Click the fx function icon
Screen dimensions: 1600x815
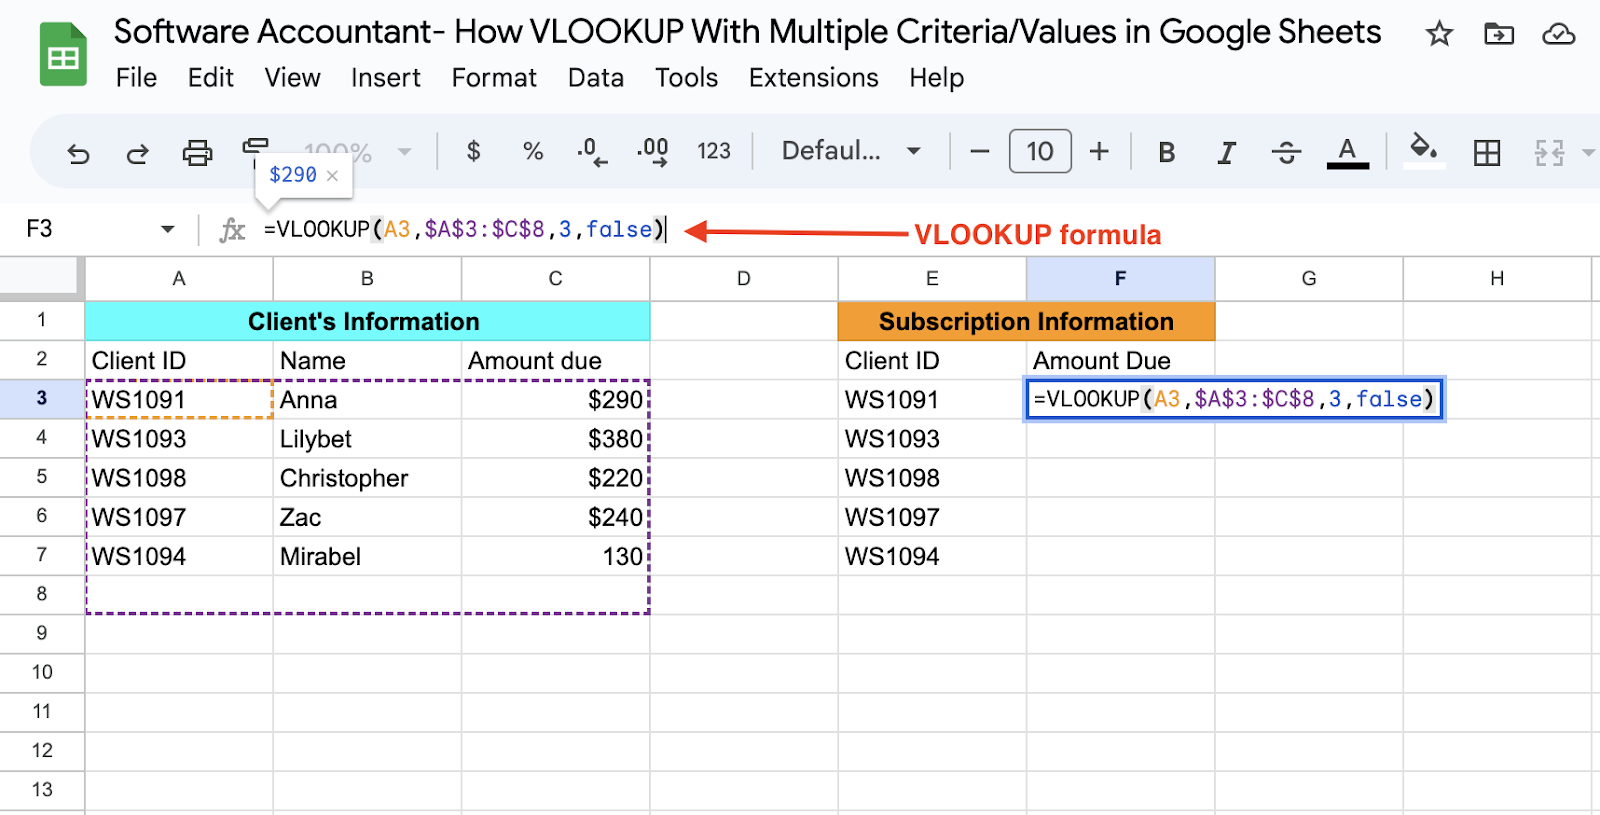point(232,230)
